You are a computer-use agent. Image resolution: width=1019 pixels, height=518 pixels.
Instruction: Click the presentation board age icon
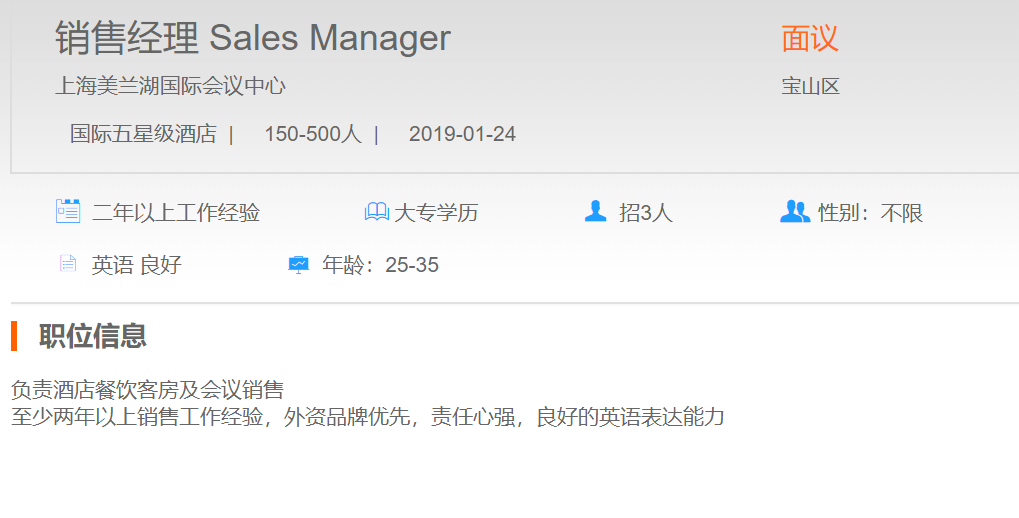pyautogui.click(x=298, y=265)
